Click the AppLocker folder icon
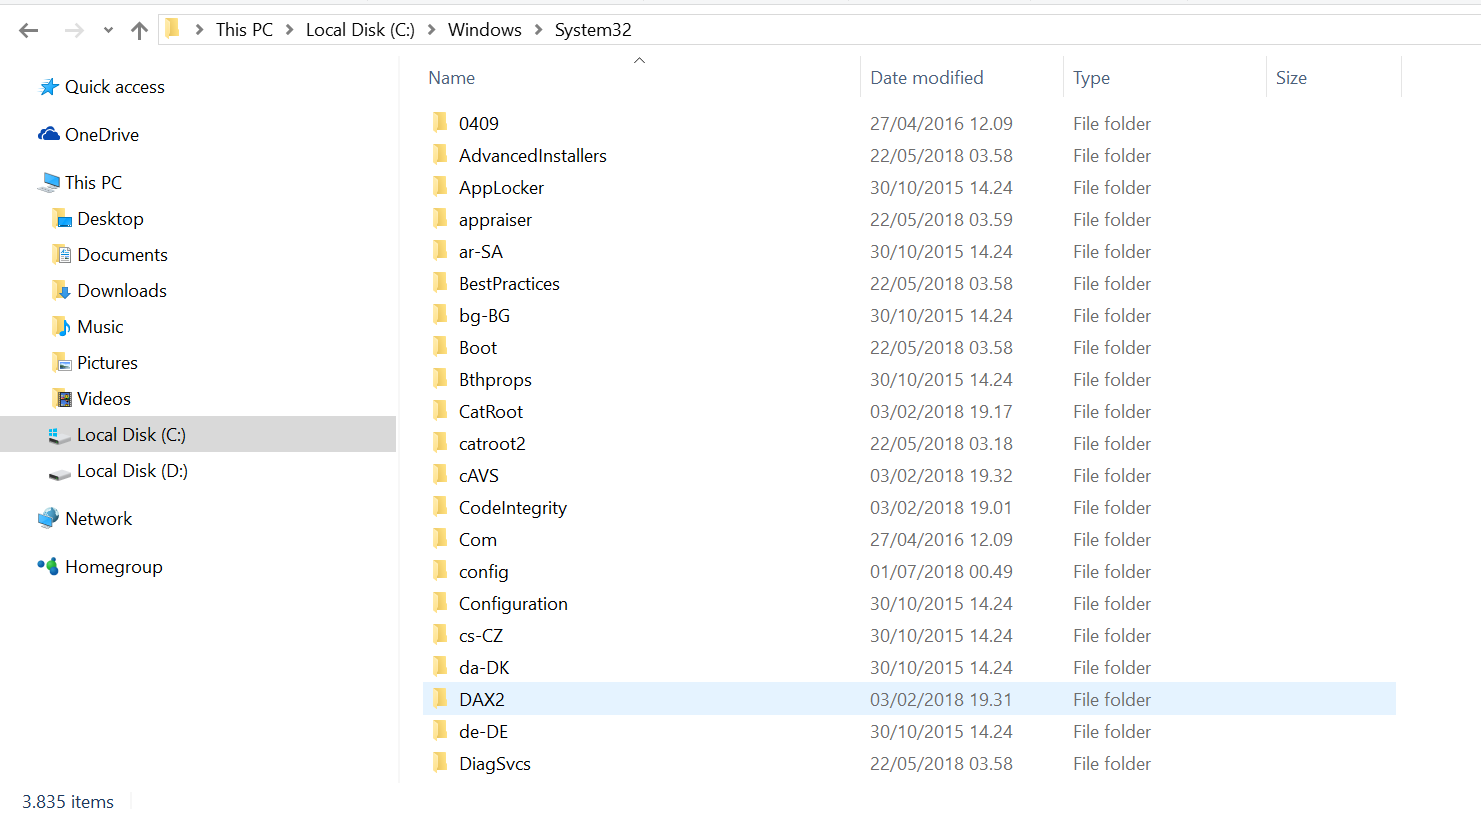This screenshot has height=816, width=1481. pyautogui.click(x=441, y=186)
